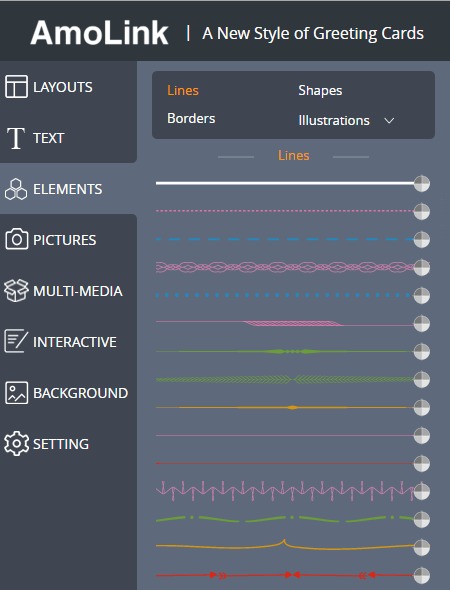The height and width of the screenshot is (590, 450).
Task: Select the green line with center beads
Action: click(x=285, y=351)
